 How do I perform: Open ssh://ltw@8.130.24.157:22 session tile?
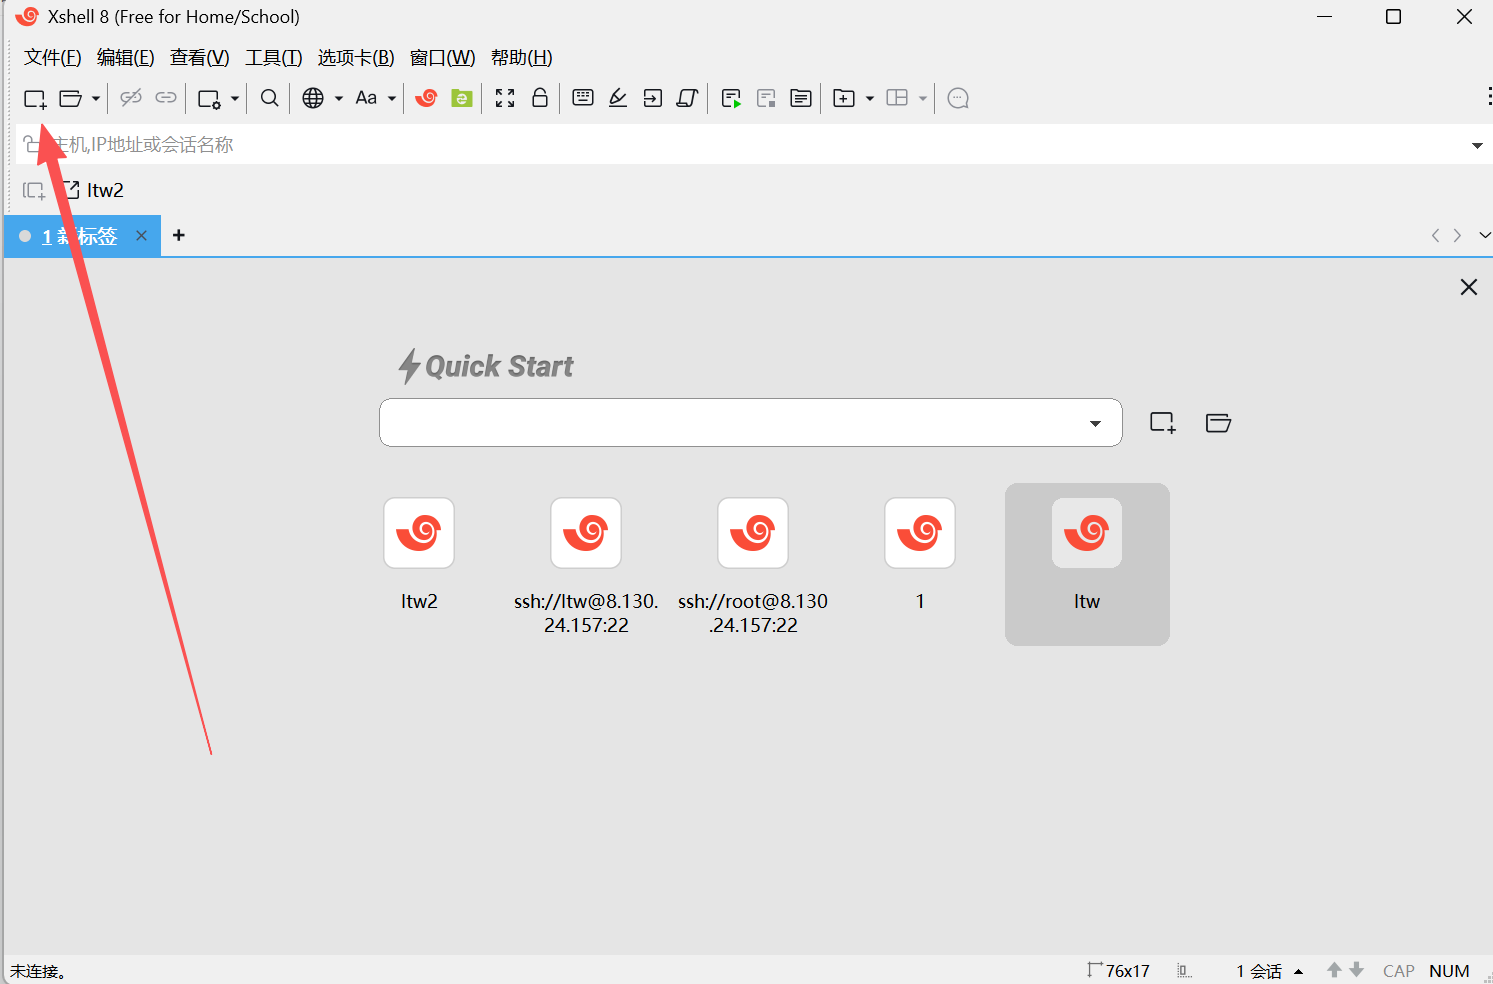pyautogui.click(x=586, y=567)
